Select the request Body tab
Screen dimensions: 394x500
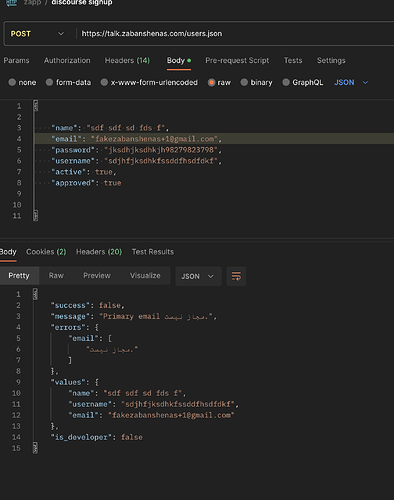click(179, 60)
